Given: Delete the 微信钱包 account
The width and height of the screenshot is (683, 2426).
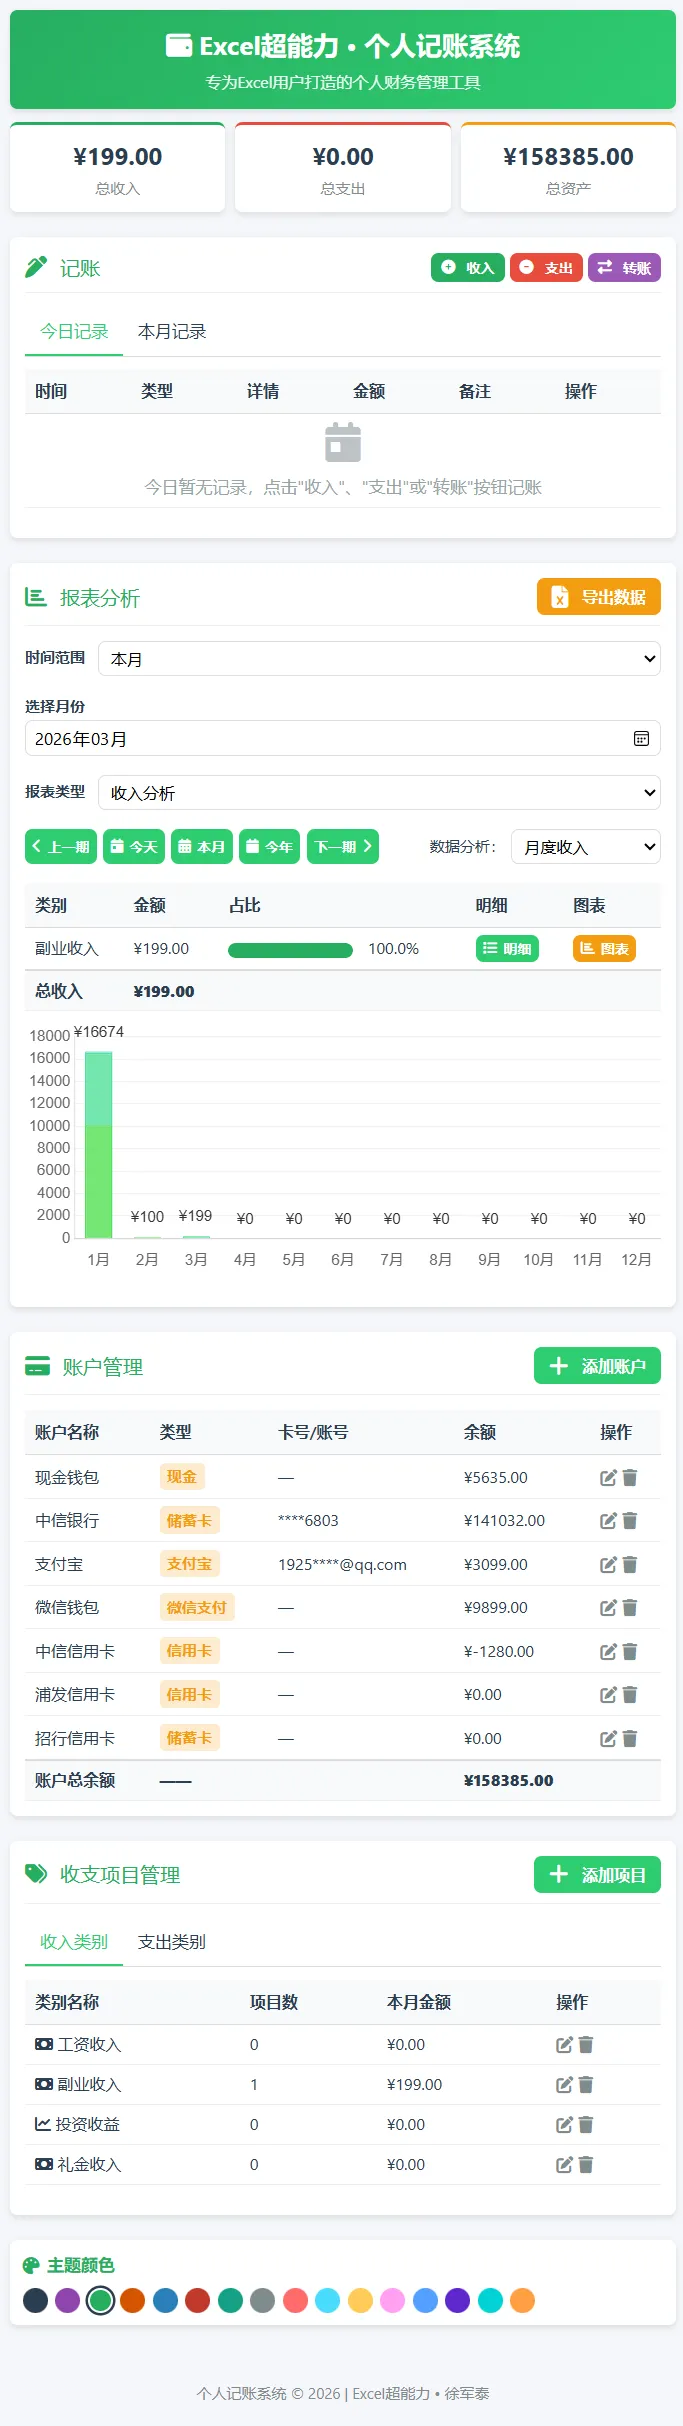Looking at the screenshot, I should tap(630, 1608).
